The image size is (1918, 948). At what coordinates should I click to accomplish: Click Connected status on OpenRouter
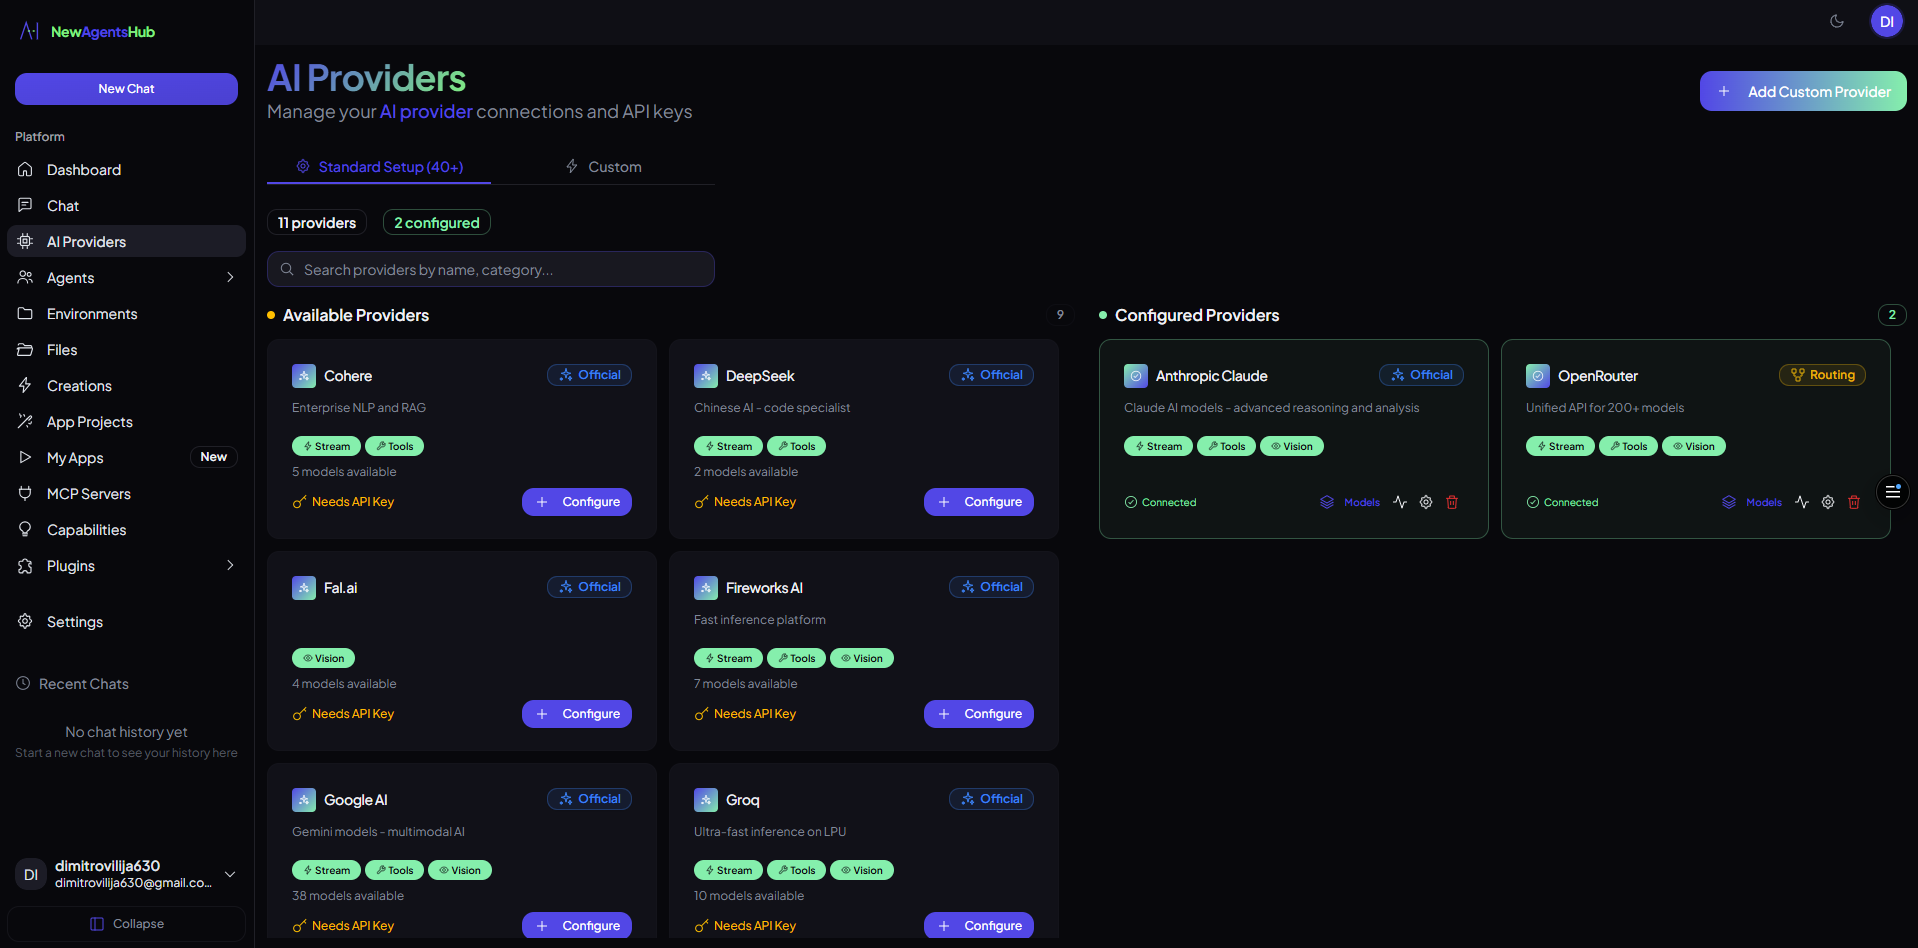click(x=1562, y=502)
